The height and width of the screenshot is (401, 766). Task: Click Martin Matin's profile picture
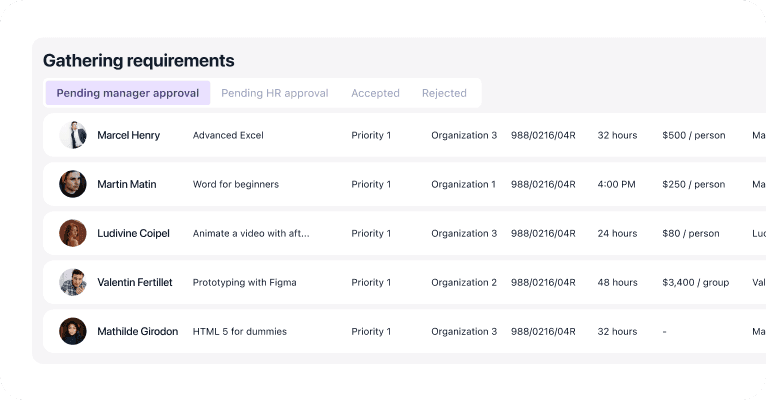(x=73, y=184)
